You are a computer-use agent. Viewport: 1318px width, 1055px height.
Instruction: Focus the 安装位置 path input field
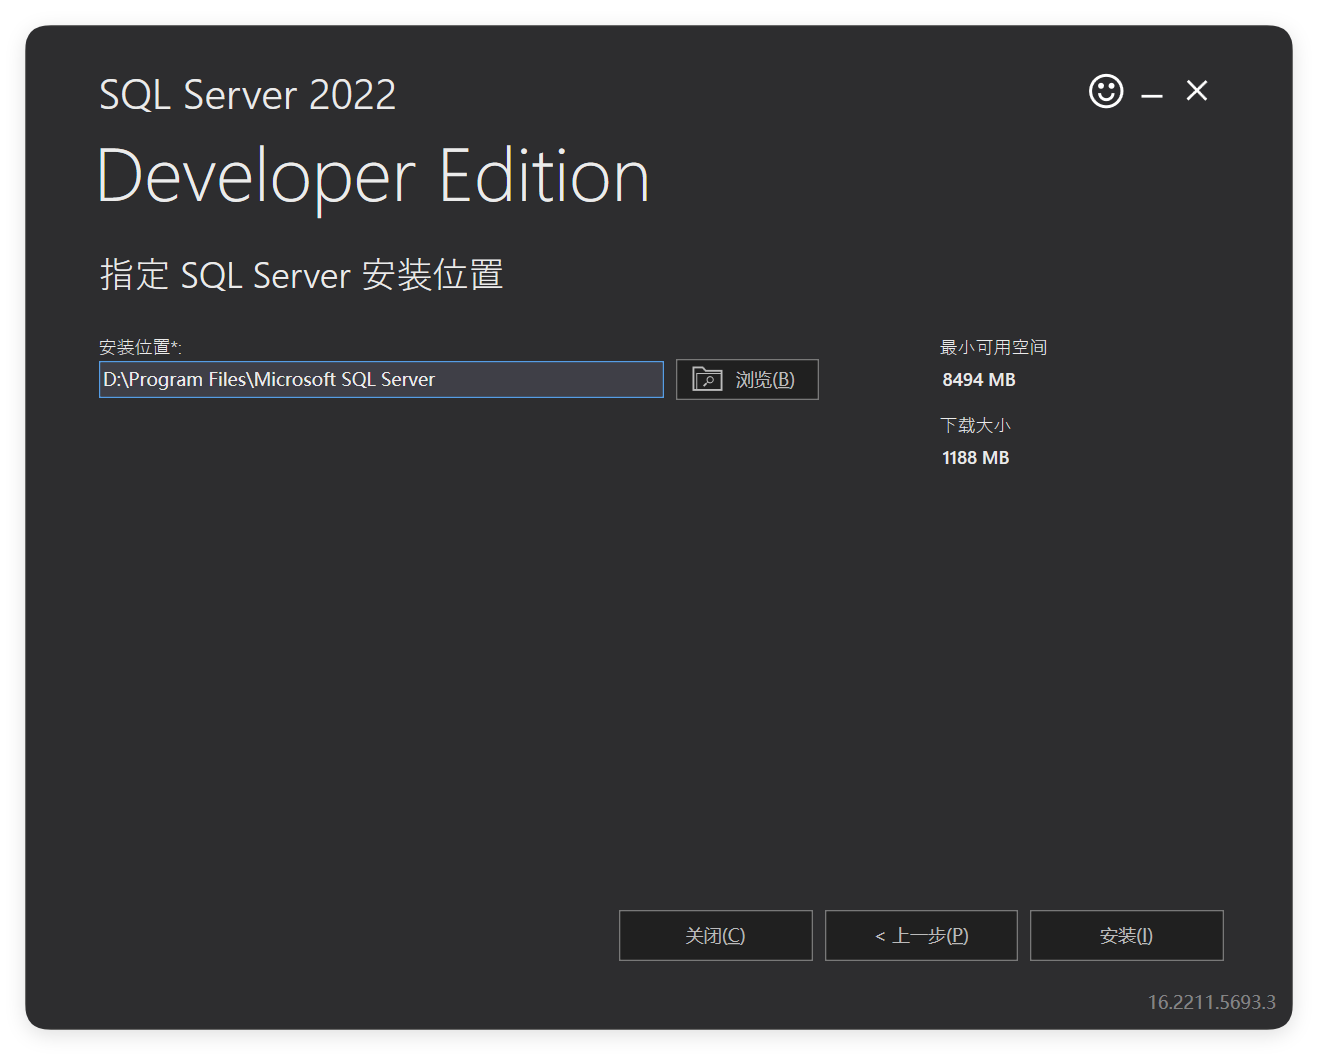coord(381,379)
